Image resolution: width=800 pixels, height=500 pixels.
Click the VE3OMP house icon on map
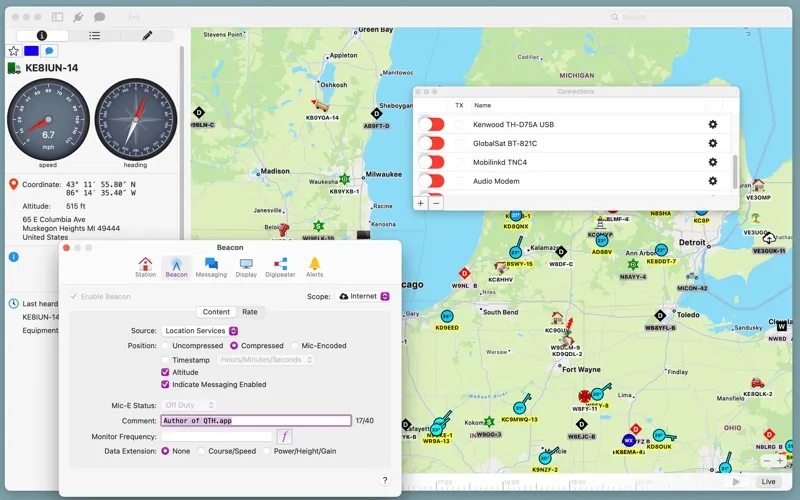758,185
